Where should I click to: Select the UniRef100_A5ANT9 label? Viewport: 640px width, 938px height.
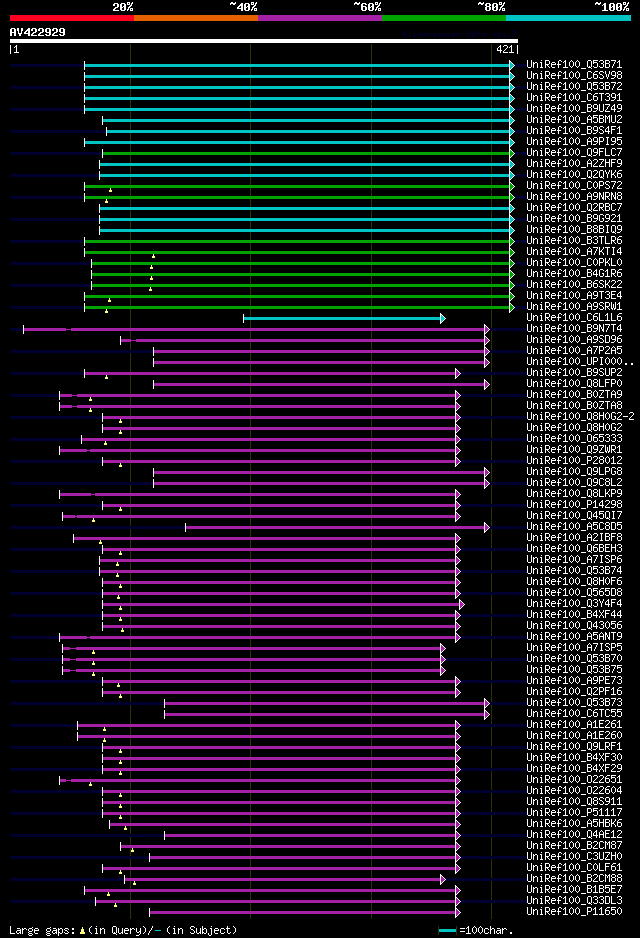[x=574, y=636]
